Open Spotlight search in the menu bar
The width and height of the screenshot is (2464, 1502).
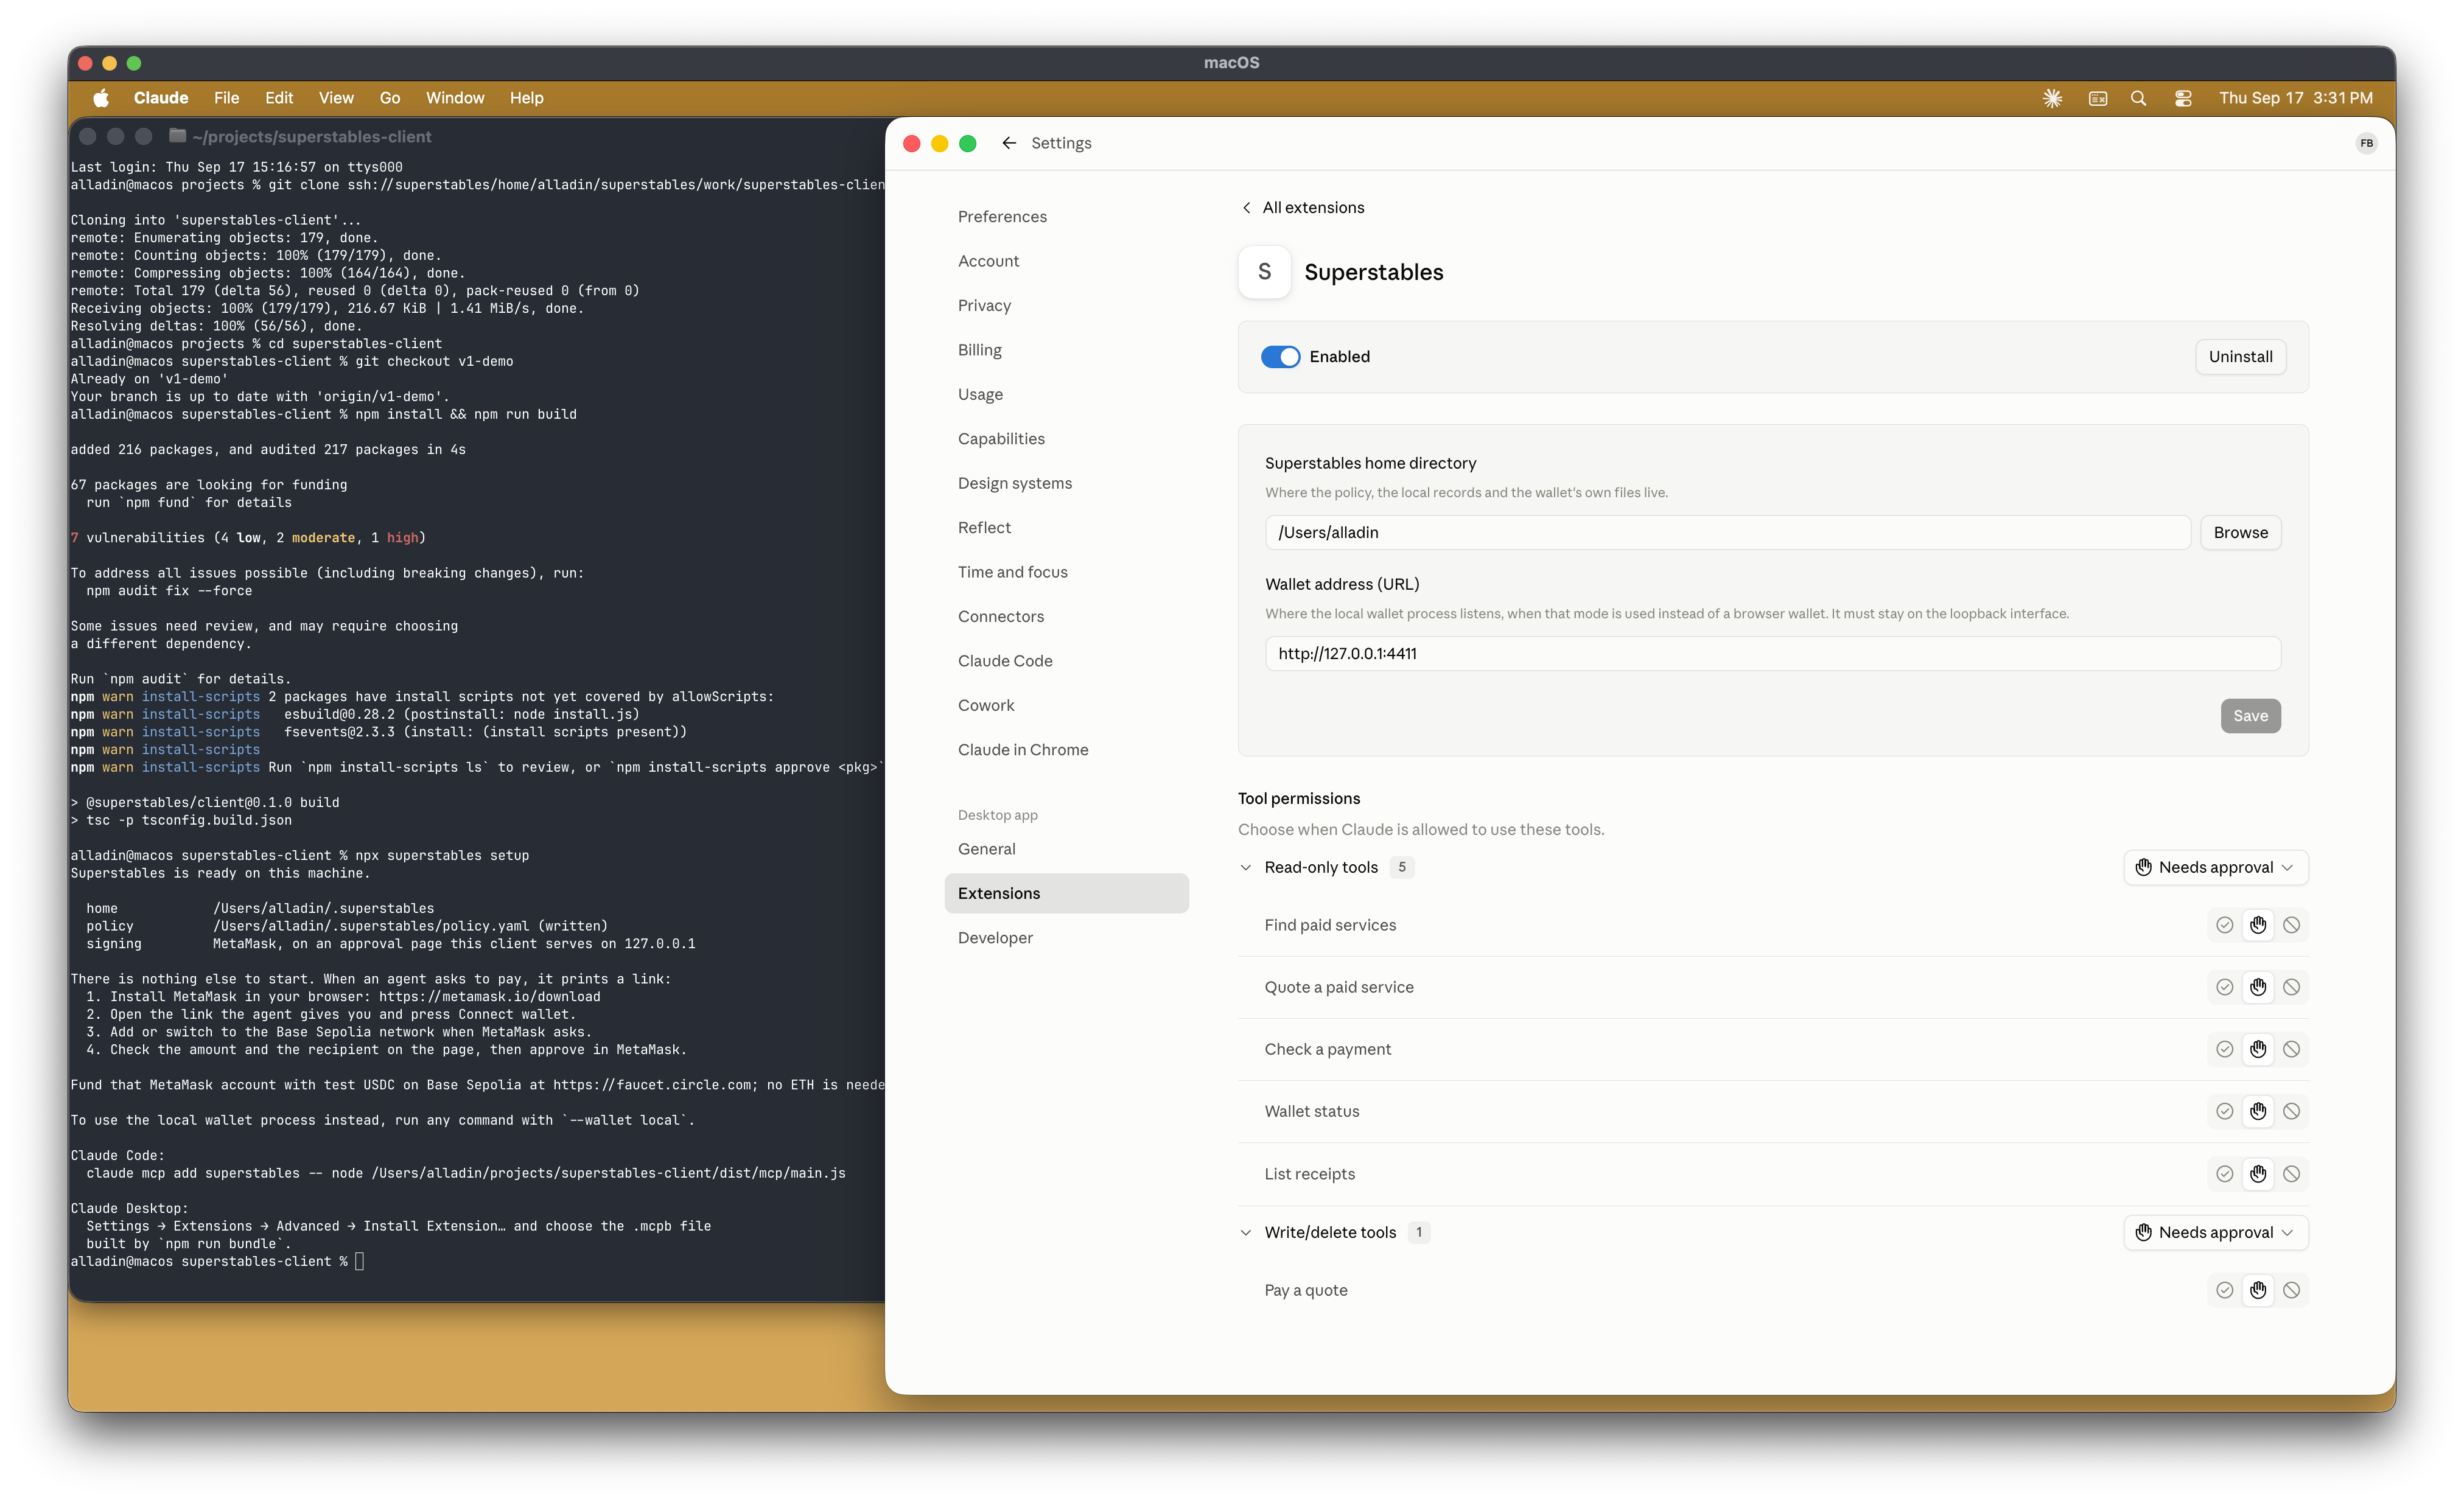coord(2138,98)
